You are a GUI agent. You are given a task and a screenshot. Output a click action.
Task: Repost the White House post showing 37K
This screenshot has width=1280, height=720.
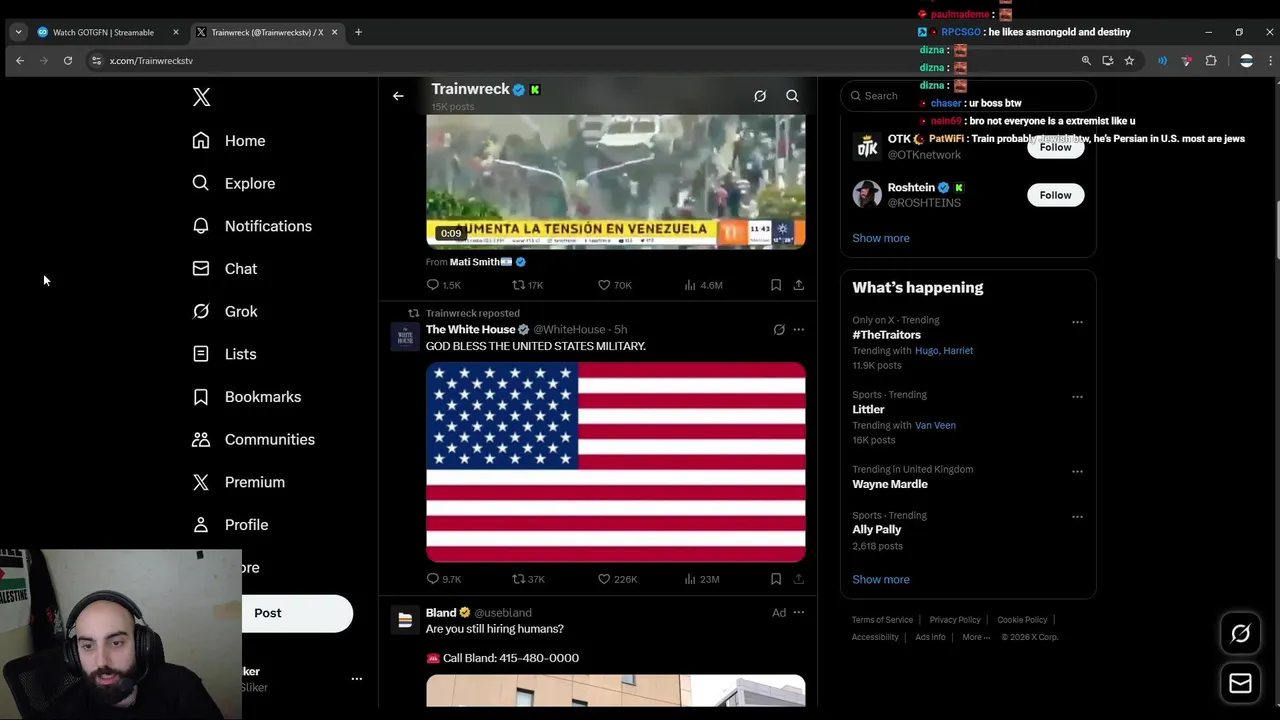coord(528,579)
